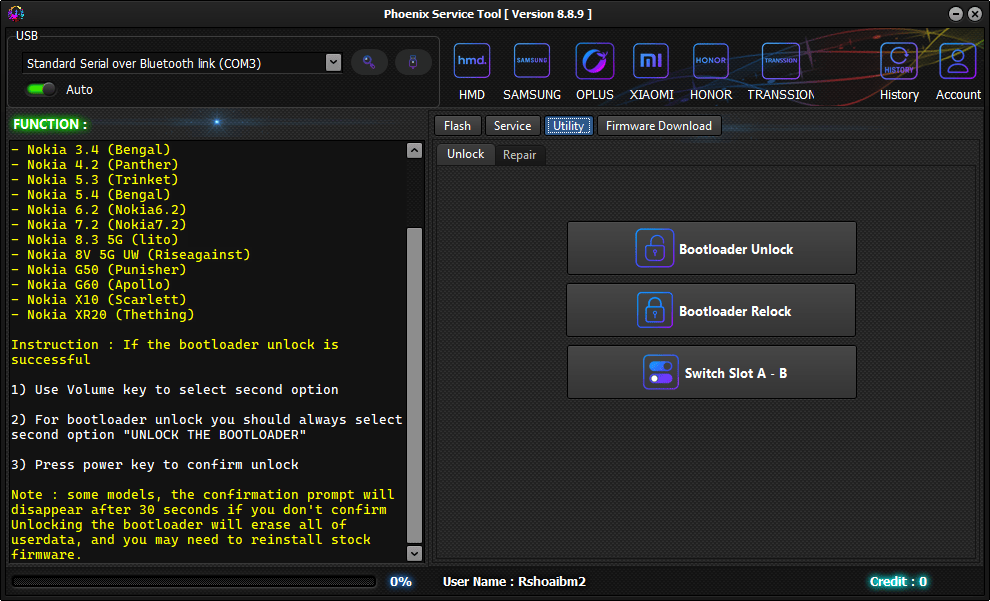The image size is (990, 601).
Task: Open the Standard Serial over Bluetooth combo box
Action: 182,62
